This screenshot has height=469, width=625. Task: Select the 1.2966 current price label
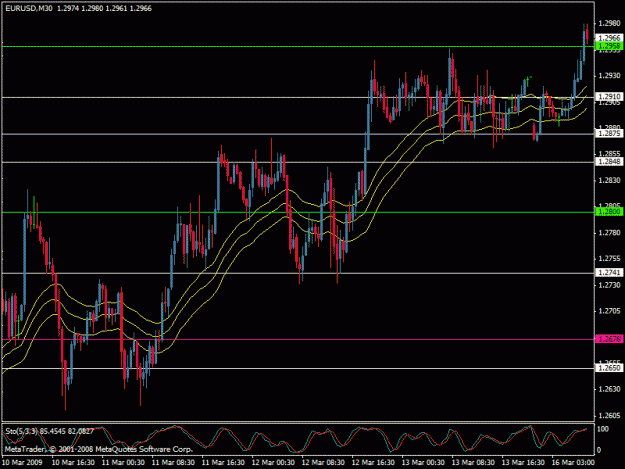point(609,38)
